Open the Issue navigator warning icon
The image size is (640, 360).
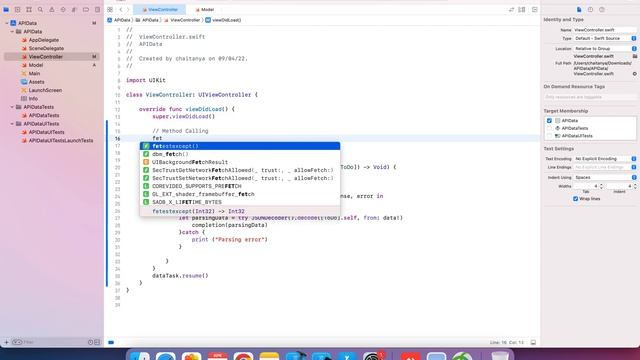point(52,9)
